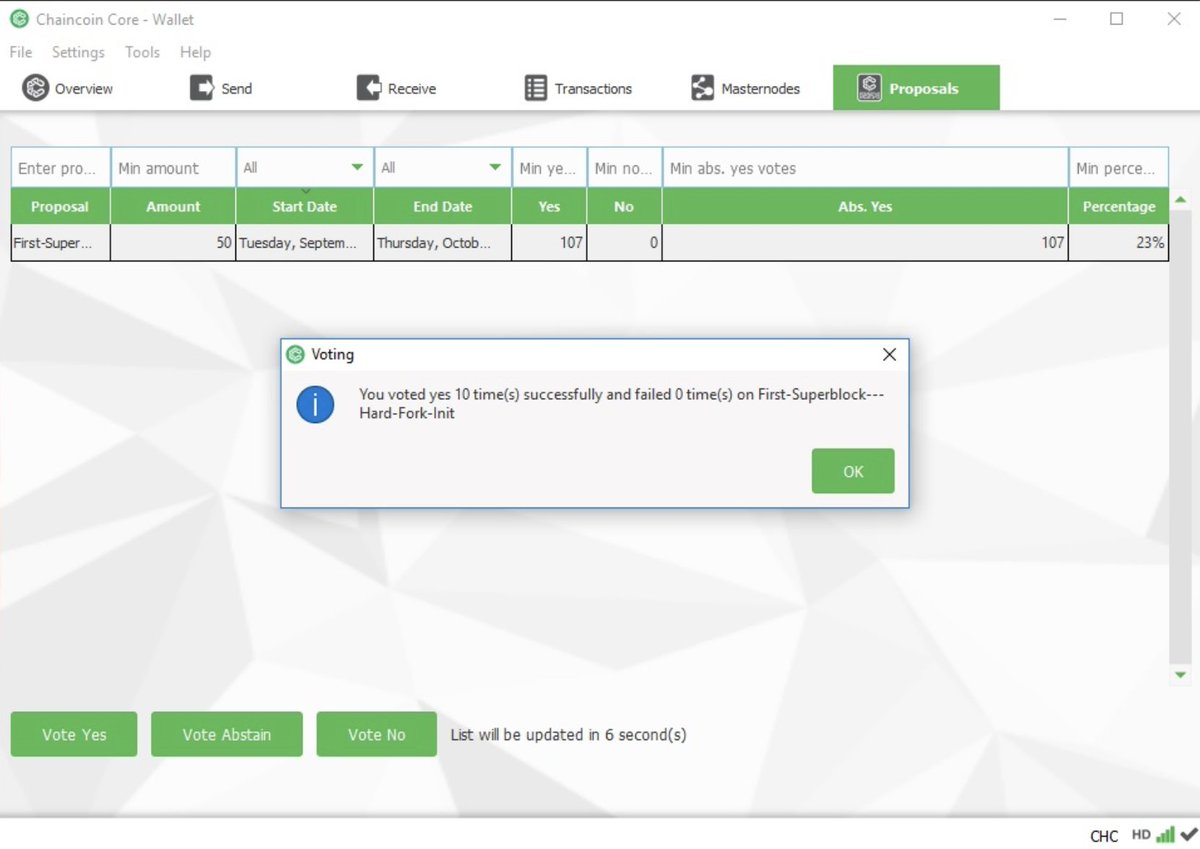Sort by the Amount column header
1200x849 pixels.
173,207
